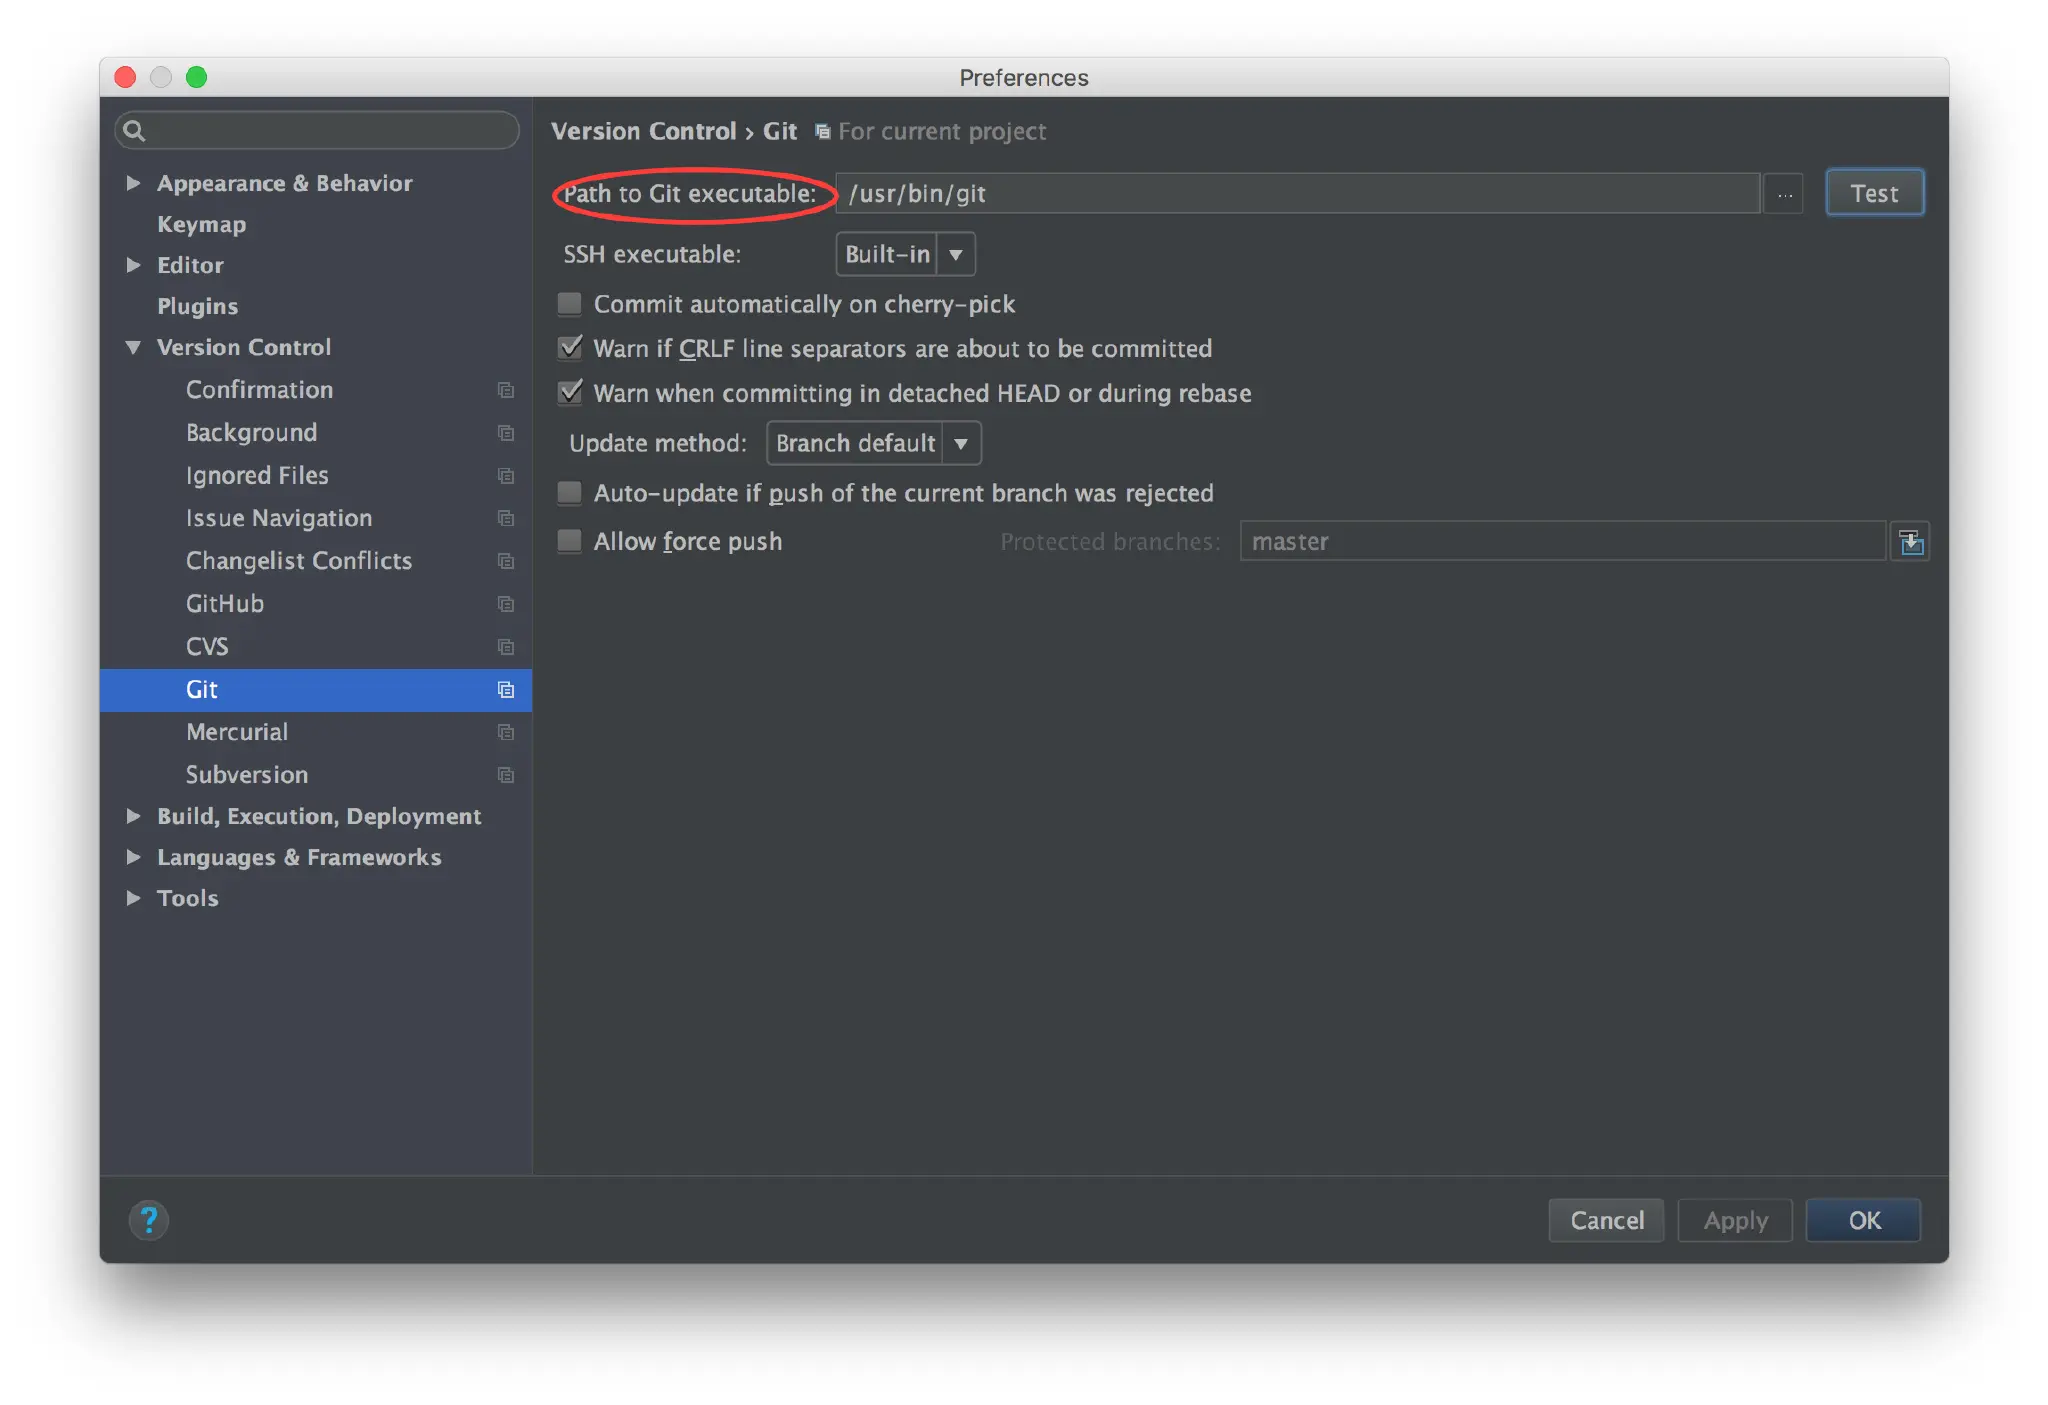Screen dimensions: 2048x1405
Task: Click project-level icon next to Background
Action: click(506, 433)
